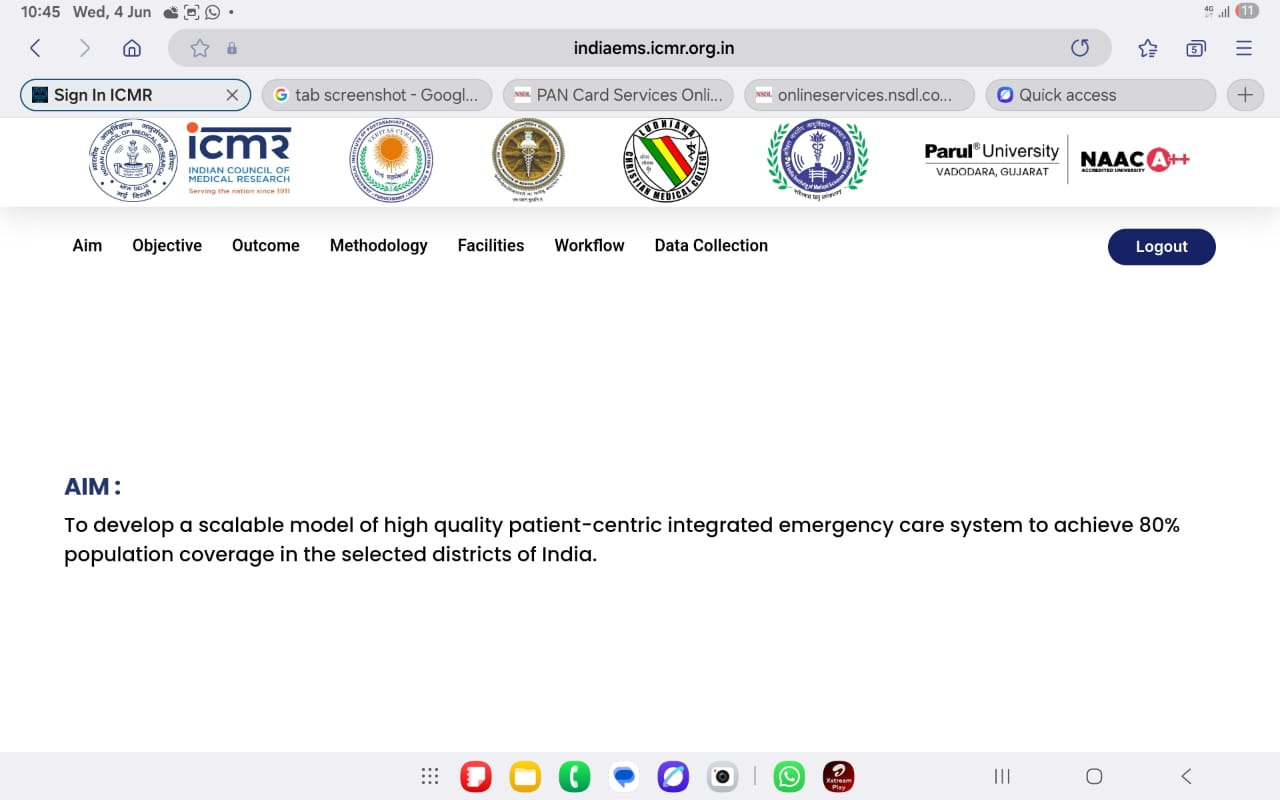Click the aim paragraph starting 'To develop a scalable model'

click(x=622, y=540)
